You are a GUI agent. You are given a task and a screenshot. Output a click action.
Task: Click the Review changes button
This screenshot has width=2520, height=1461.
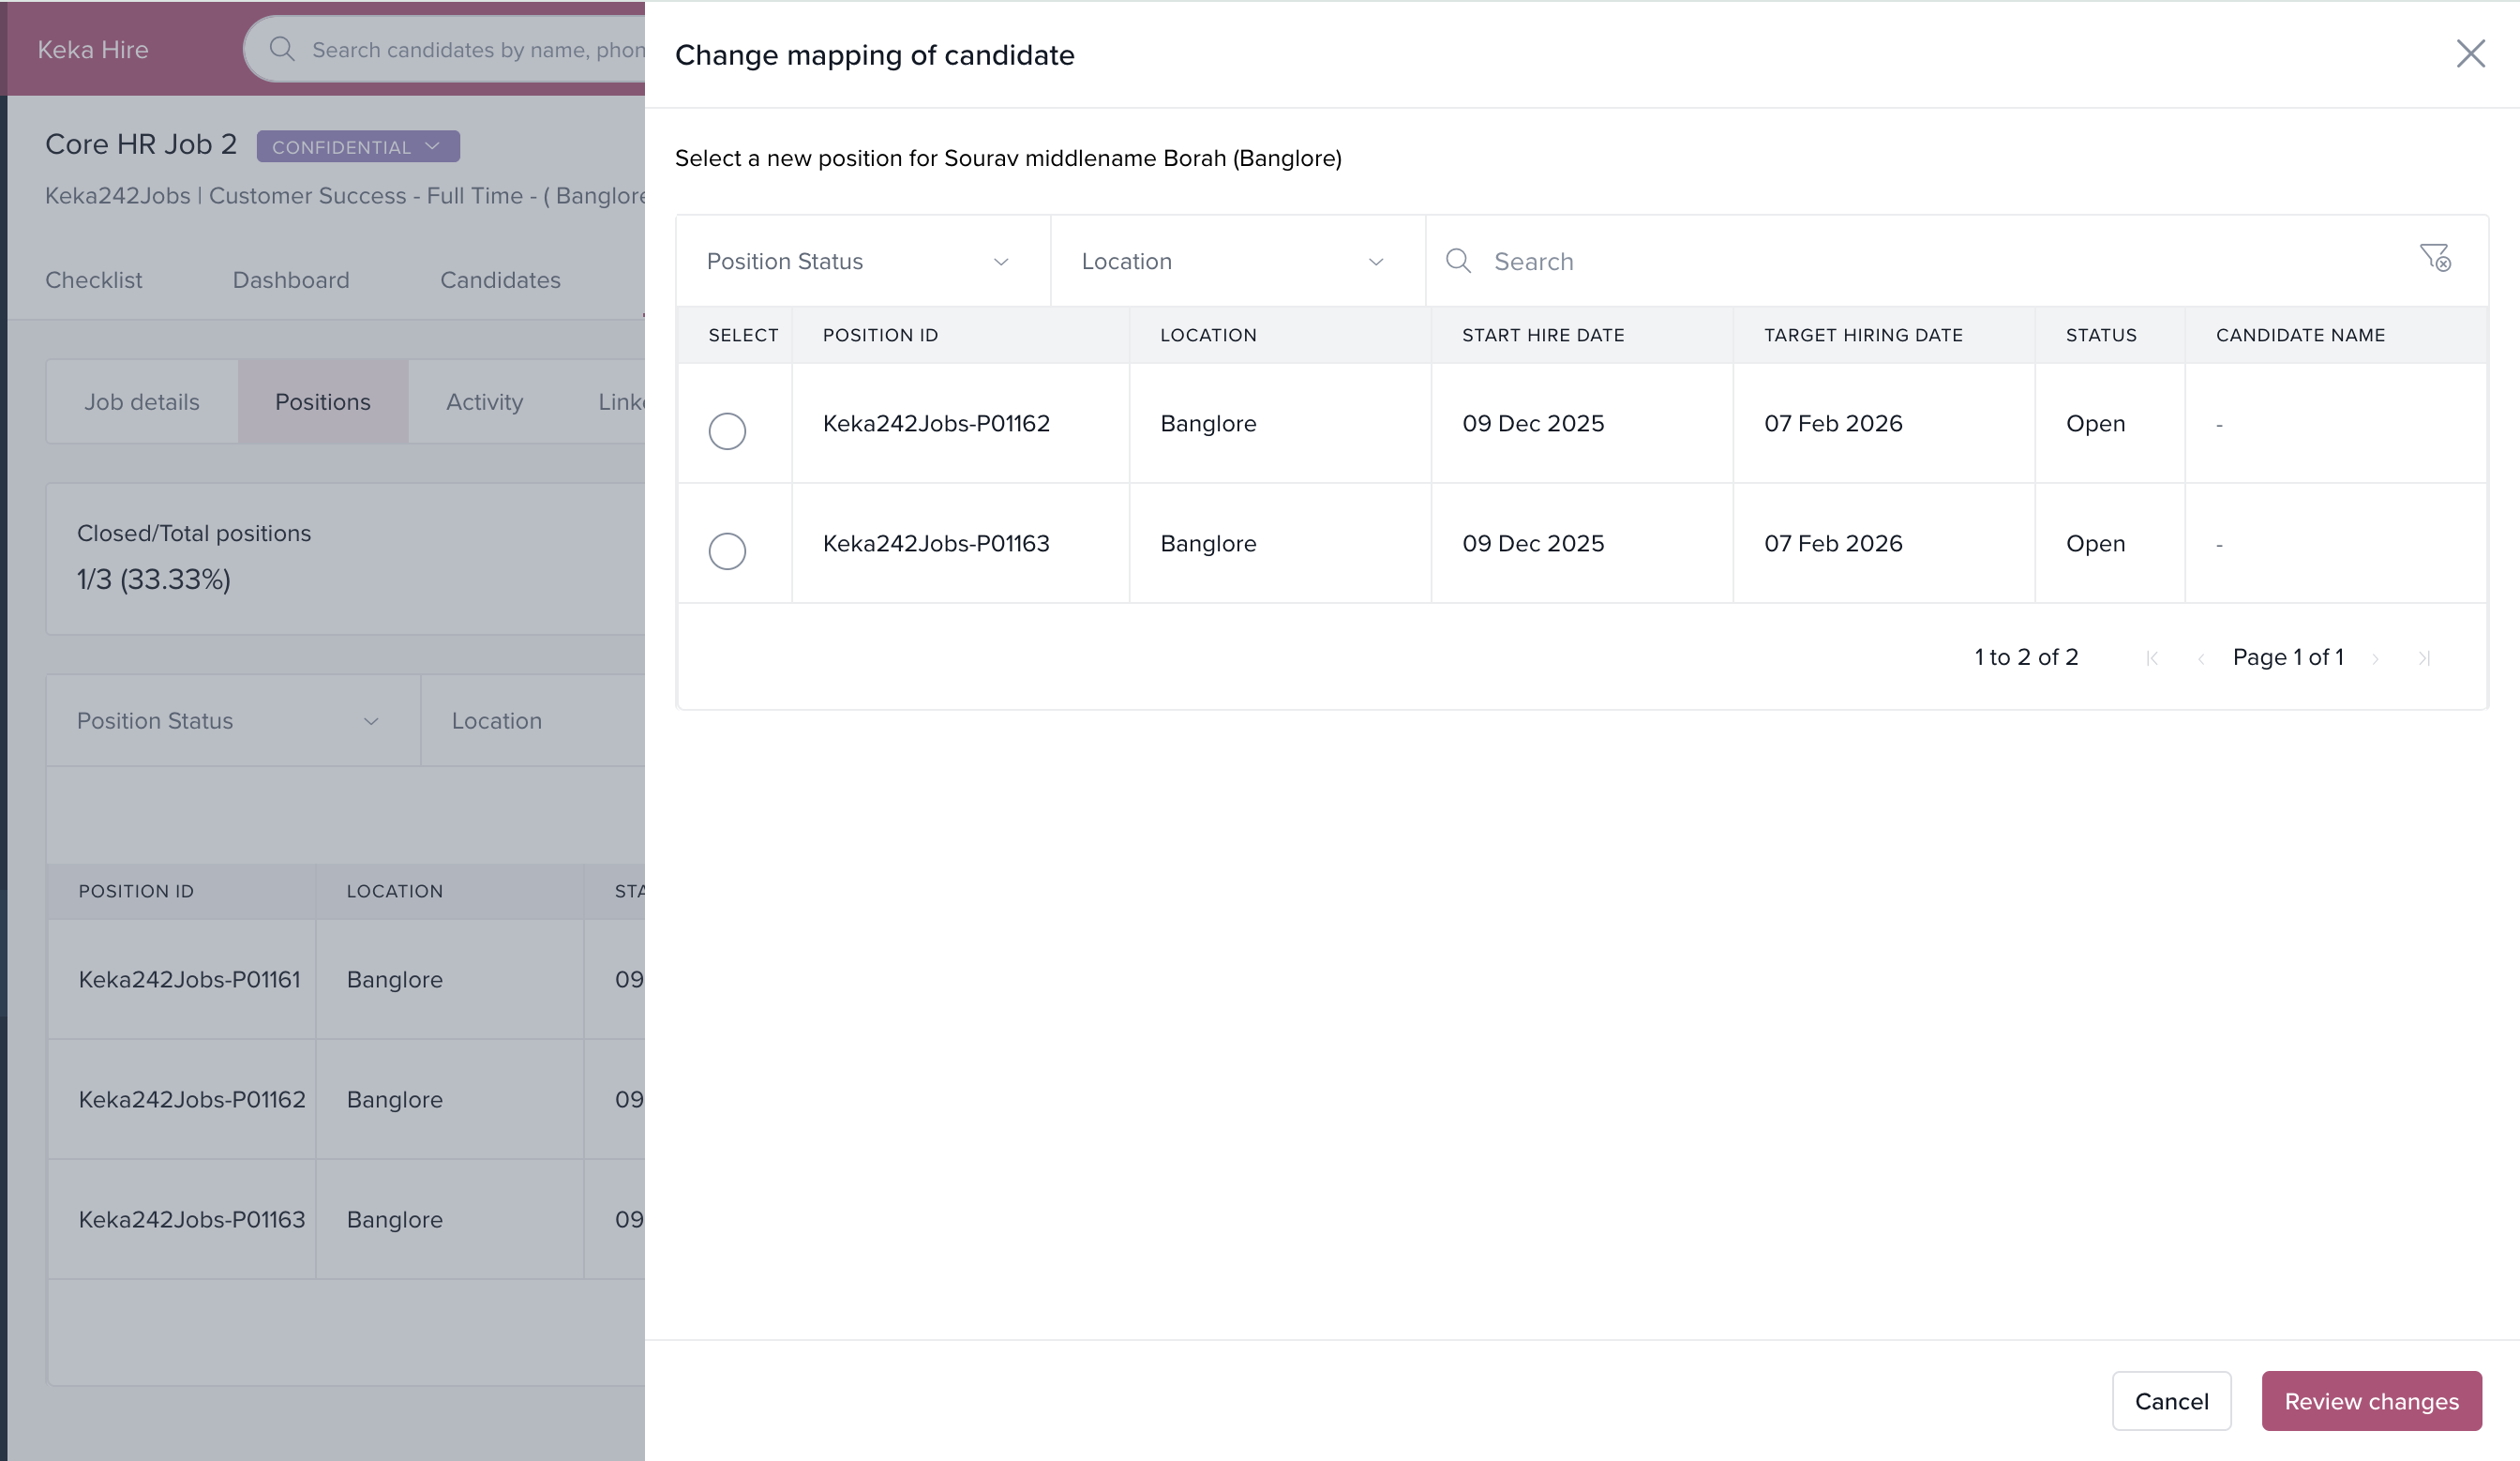tap(2370, 1401)
